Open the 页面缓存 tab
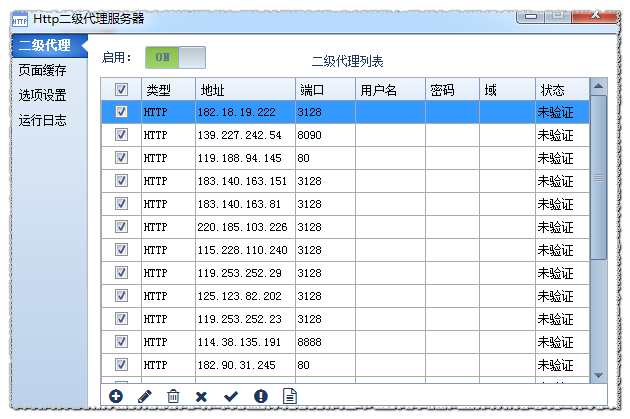The width and height of the screenshot is (630, 419). [43, 70]
